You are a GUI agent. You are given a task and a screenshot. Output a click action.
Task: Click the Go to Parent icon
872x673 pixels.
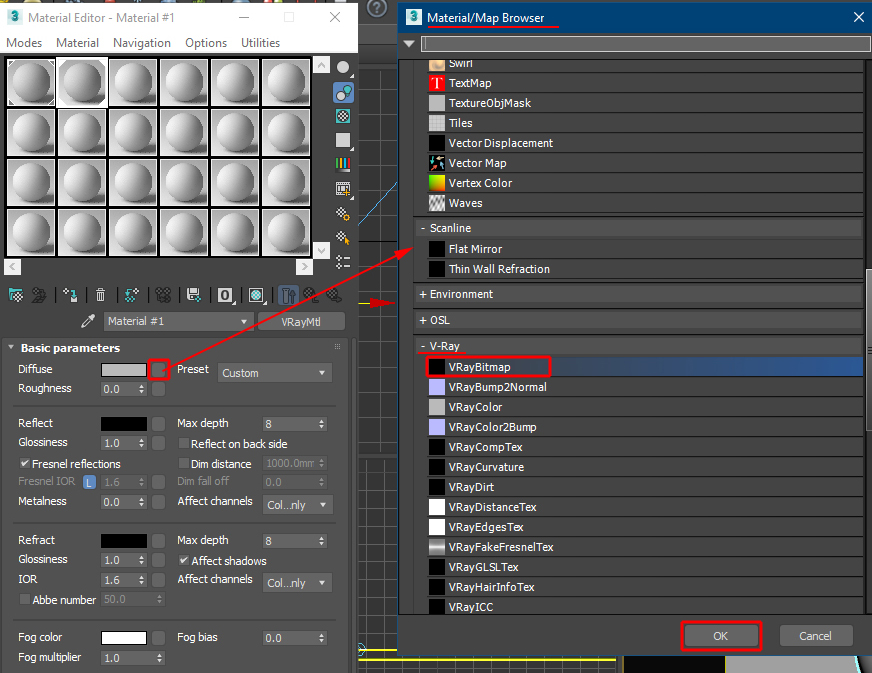pyautogui.click(x=311, y=295)
